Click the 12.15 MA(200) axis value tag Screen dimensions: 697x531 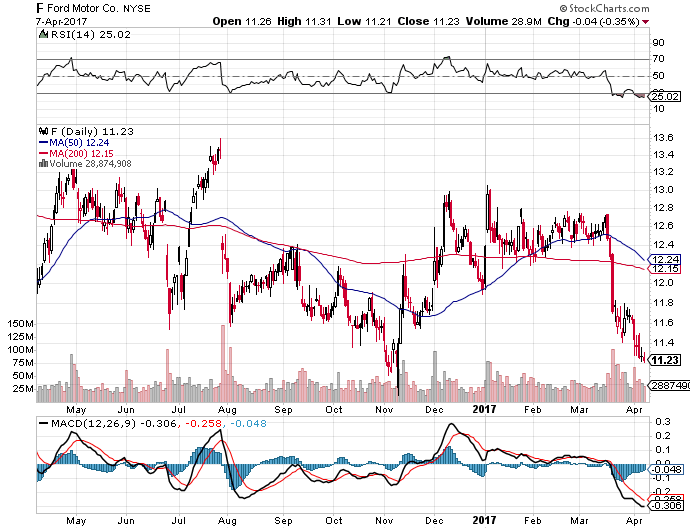665,269
